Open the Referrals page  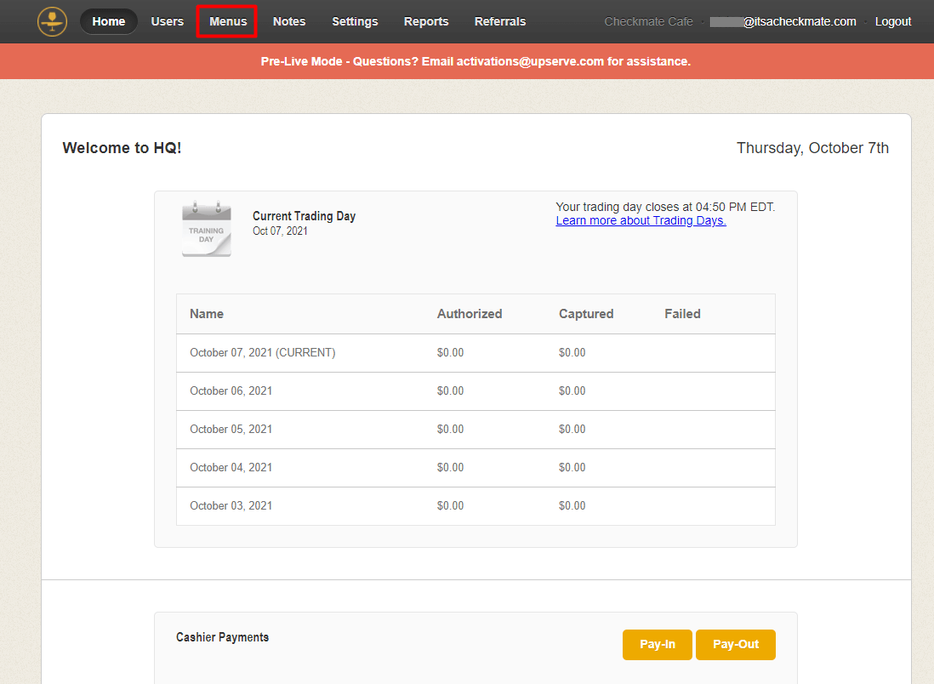pos(500,21)
